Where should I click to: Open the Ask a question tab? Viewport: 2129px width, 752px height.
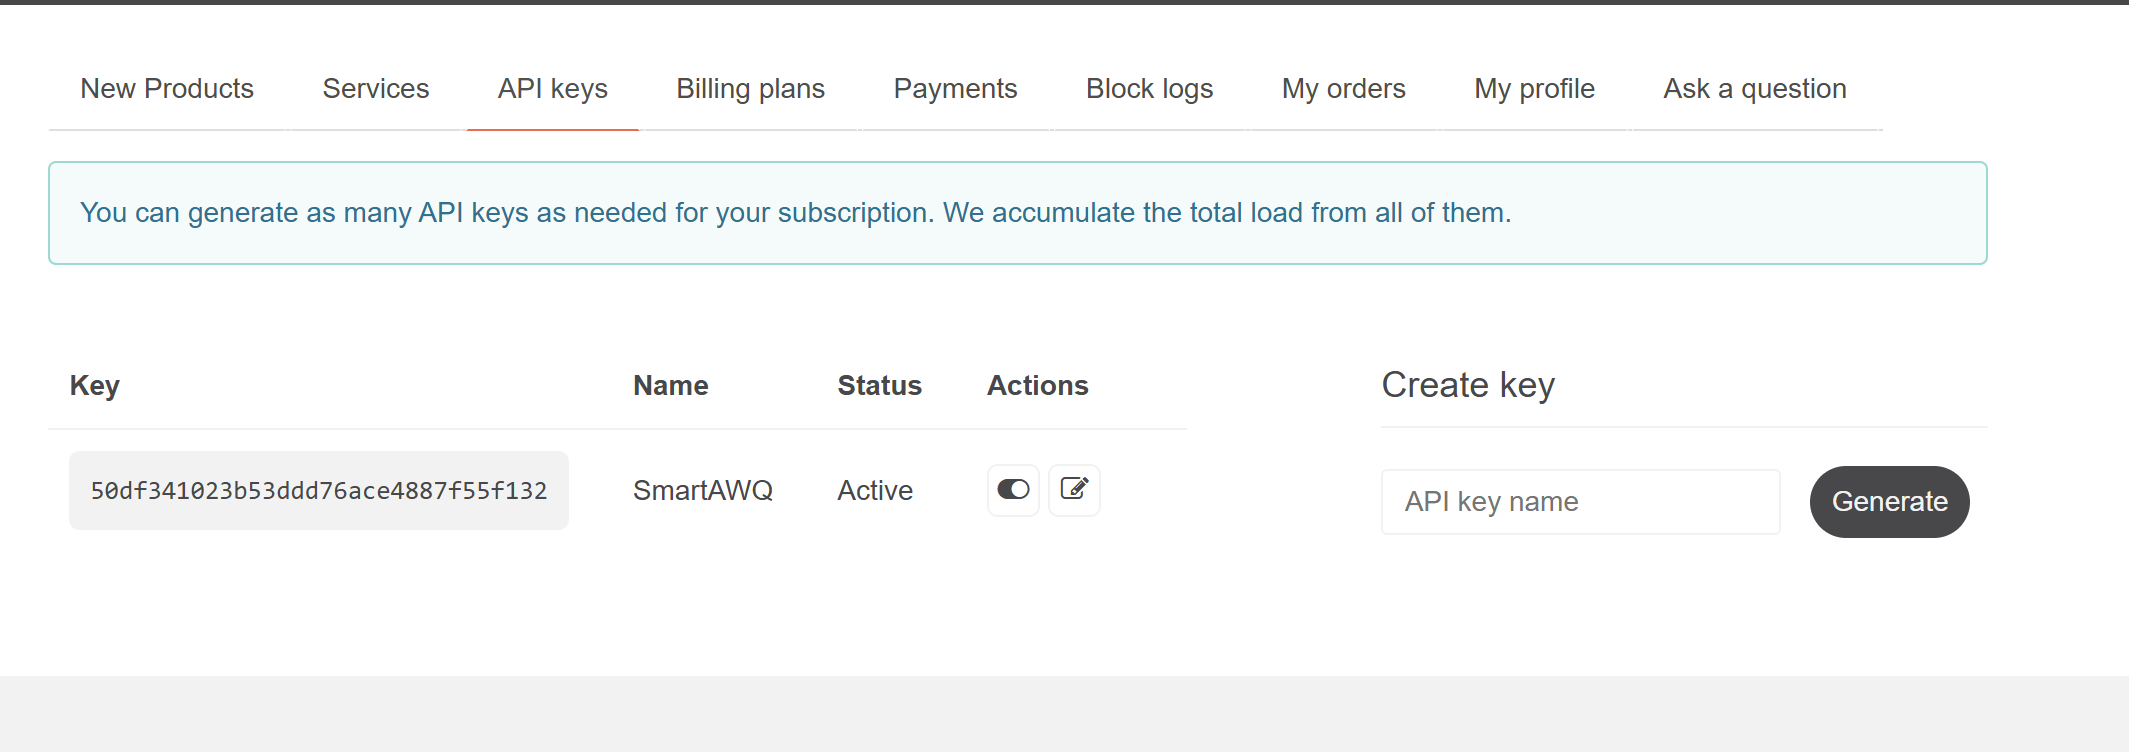[1754, 89]
